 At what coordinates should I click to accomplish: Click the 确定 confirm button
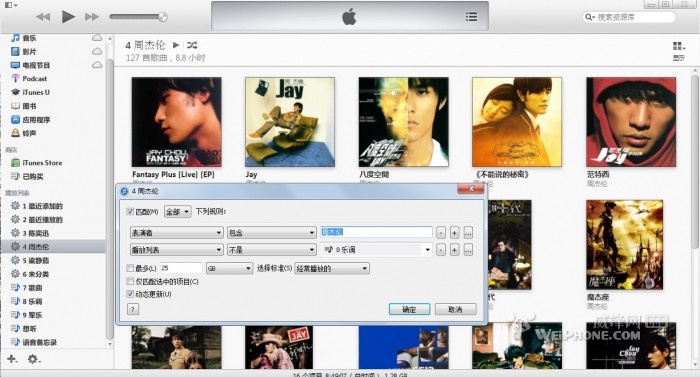coord(409,309)
